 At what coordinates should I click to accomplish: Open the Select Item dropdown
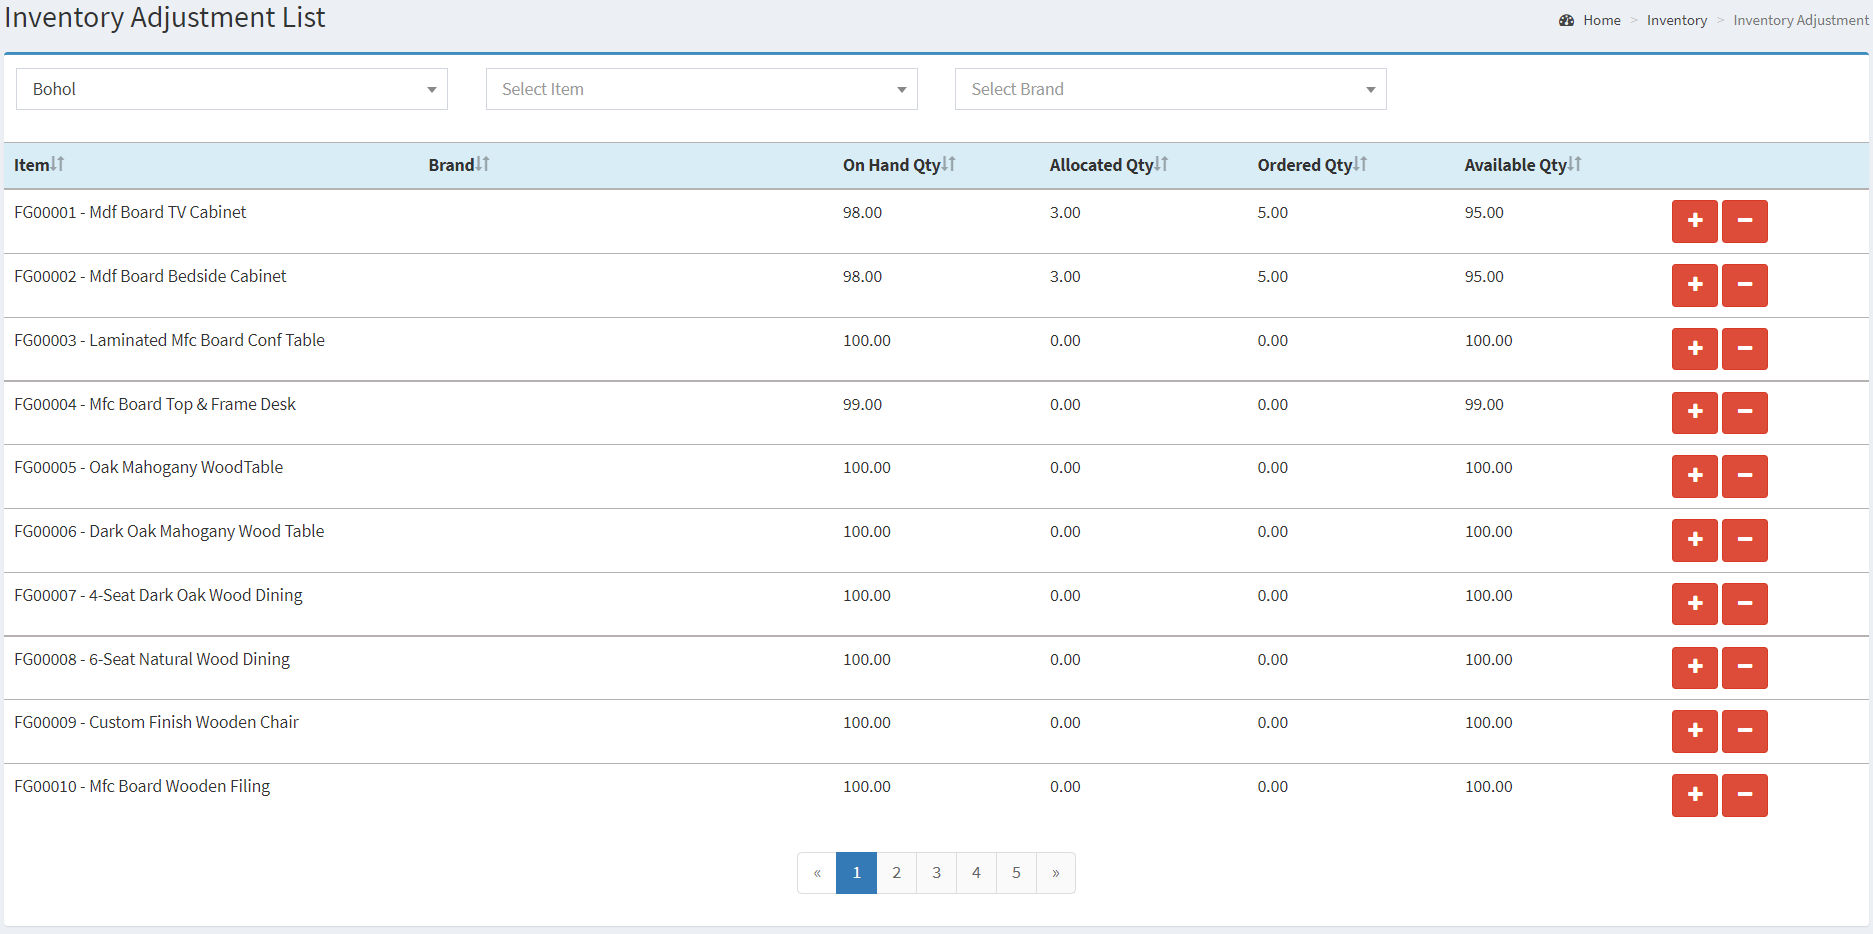click(x=701, y=89)
